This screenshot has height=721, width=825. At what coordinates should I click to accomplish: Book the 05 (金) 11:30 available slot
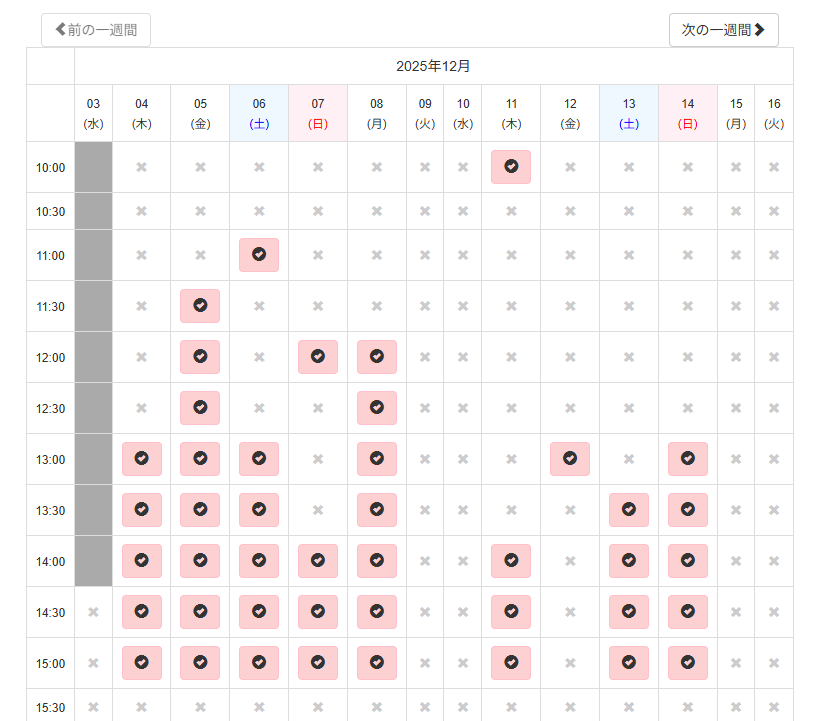(x=200, y=306)
